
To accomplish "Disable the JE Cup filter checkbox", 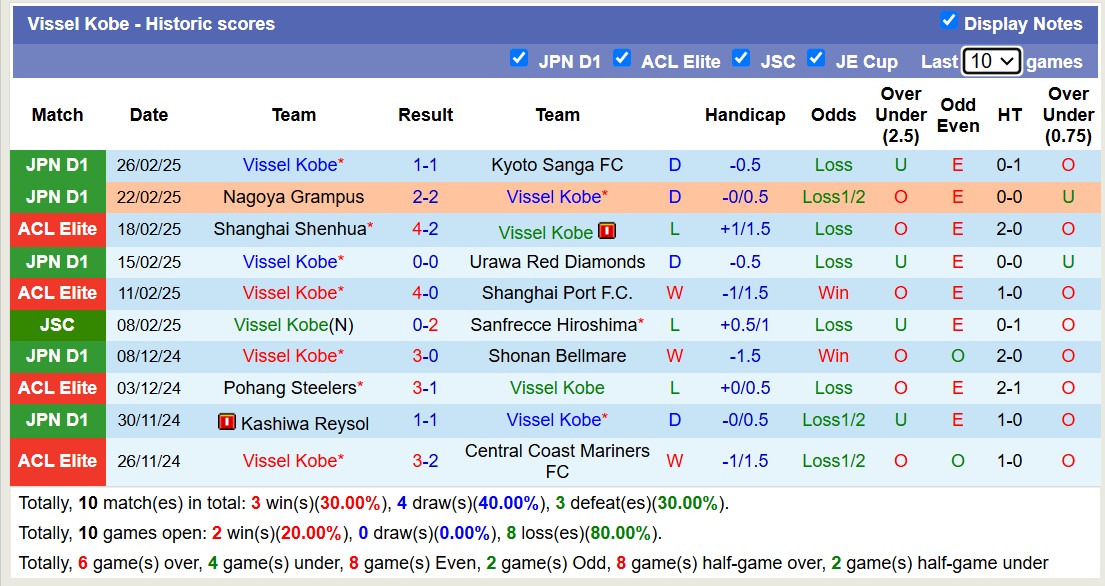I will click(x=816, y=58).
